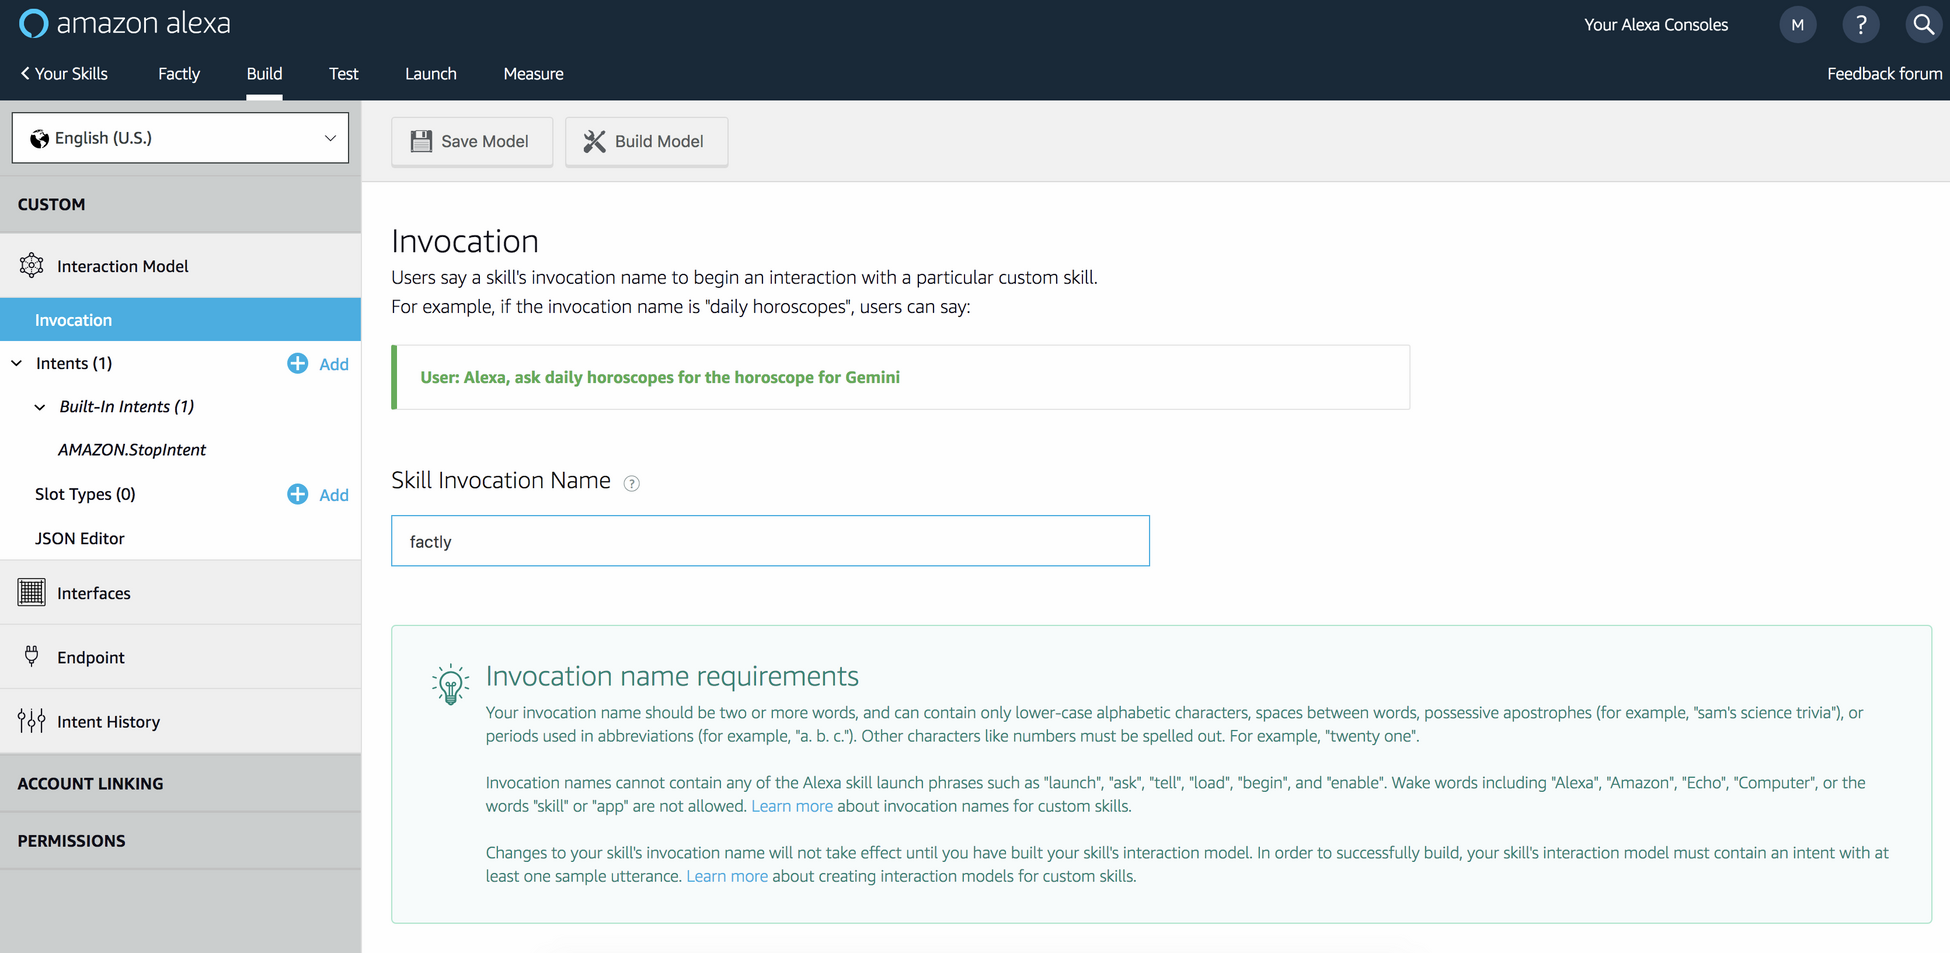Click the search magnifier icon in header
The width and height of the screenshot is (1950, 953).
pyautogui.click(x=1923, y=25)
